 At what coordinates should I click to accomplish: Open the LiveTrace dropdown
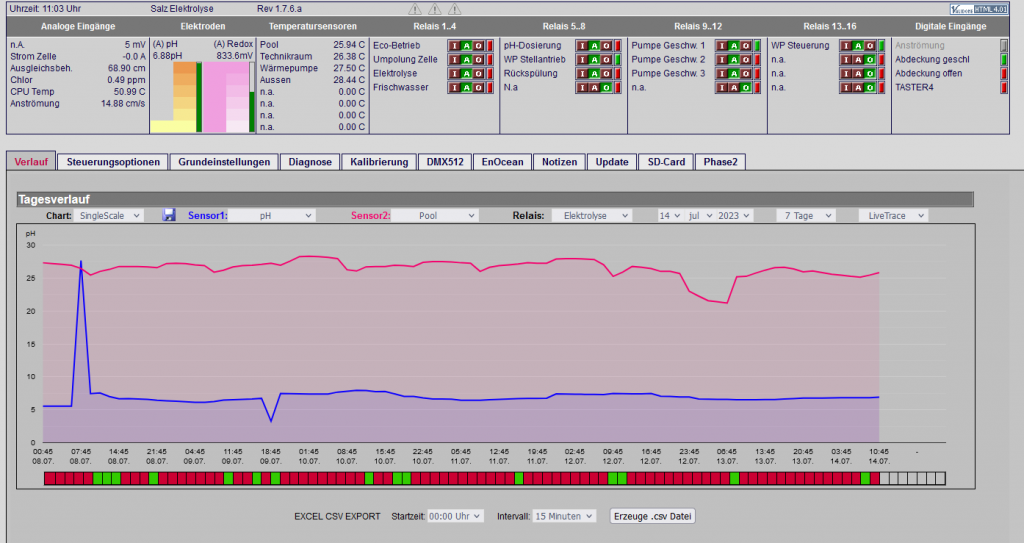[893, 216]
